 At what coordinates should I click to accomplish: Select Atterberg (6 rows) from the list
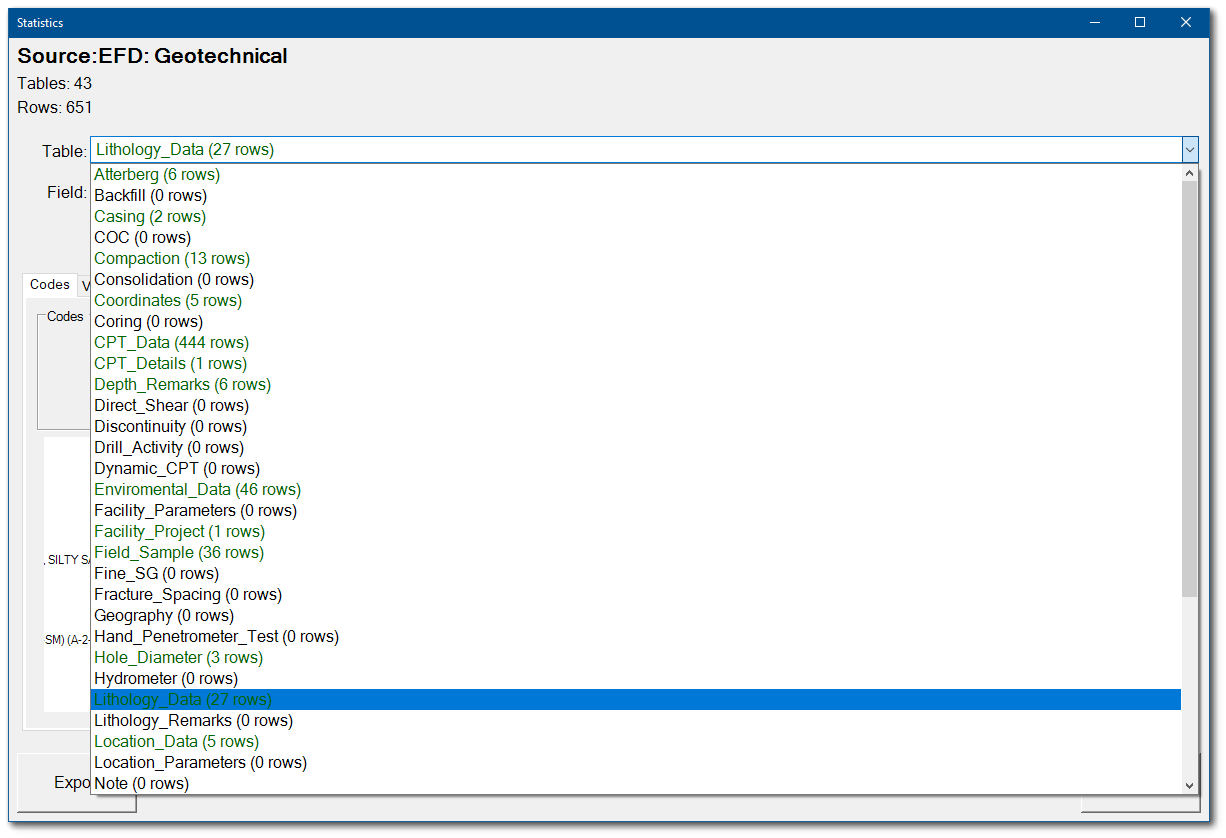click(x=157, y=174)
